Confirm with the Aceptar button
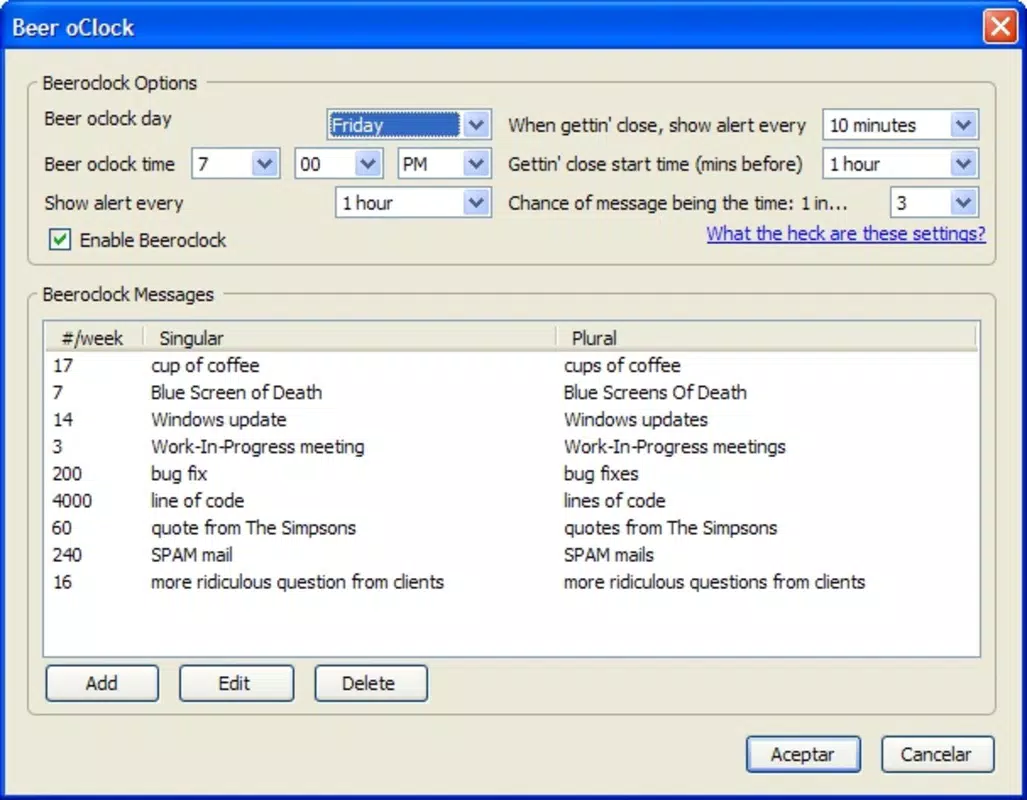The image size is (1027, 800). click(803, 754)
